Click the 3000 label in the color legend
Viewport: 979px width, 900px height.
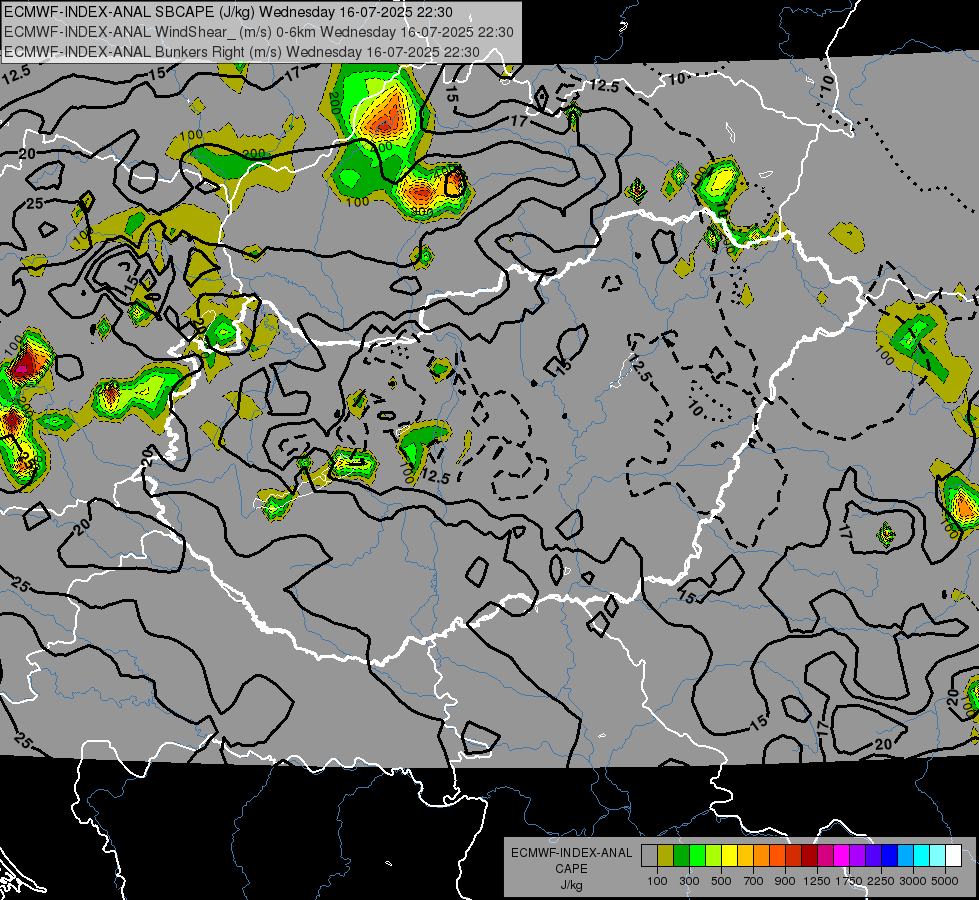point(913,881)
